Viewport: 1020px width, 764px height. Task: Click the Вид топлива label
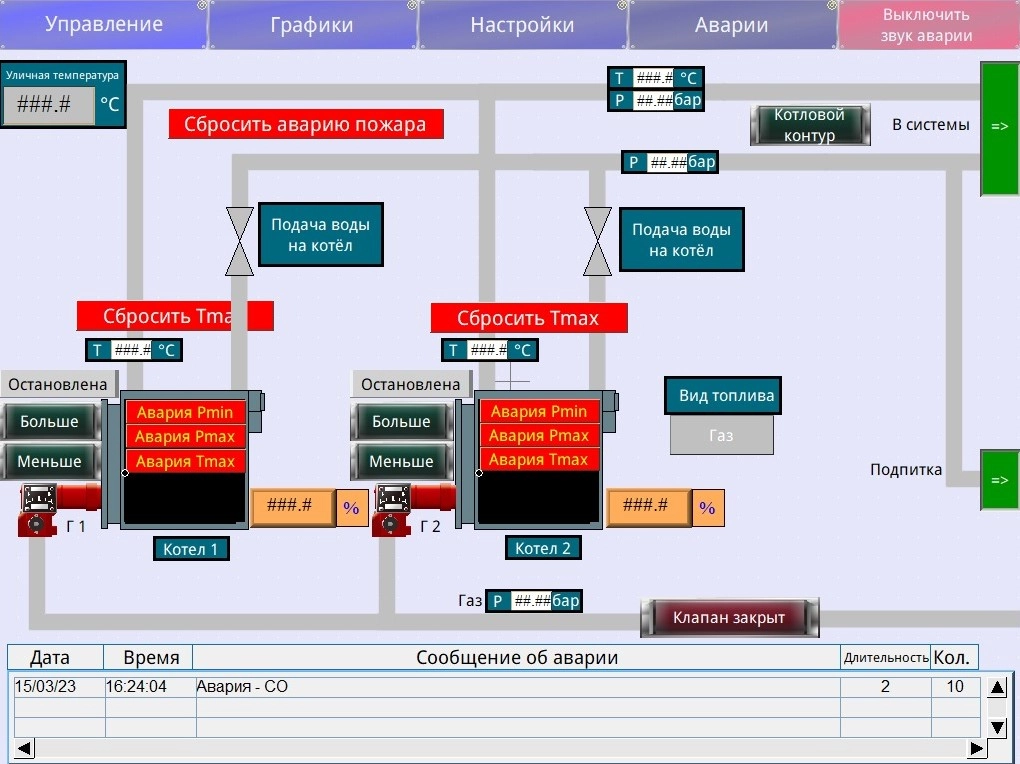pos(723,395)
